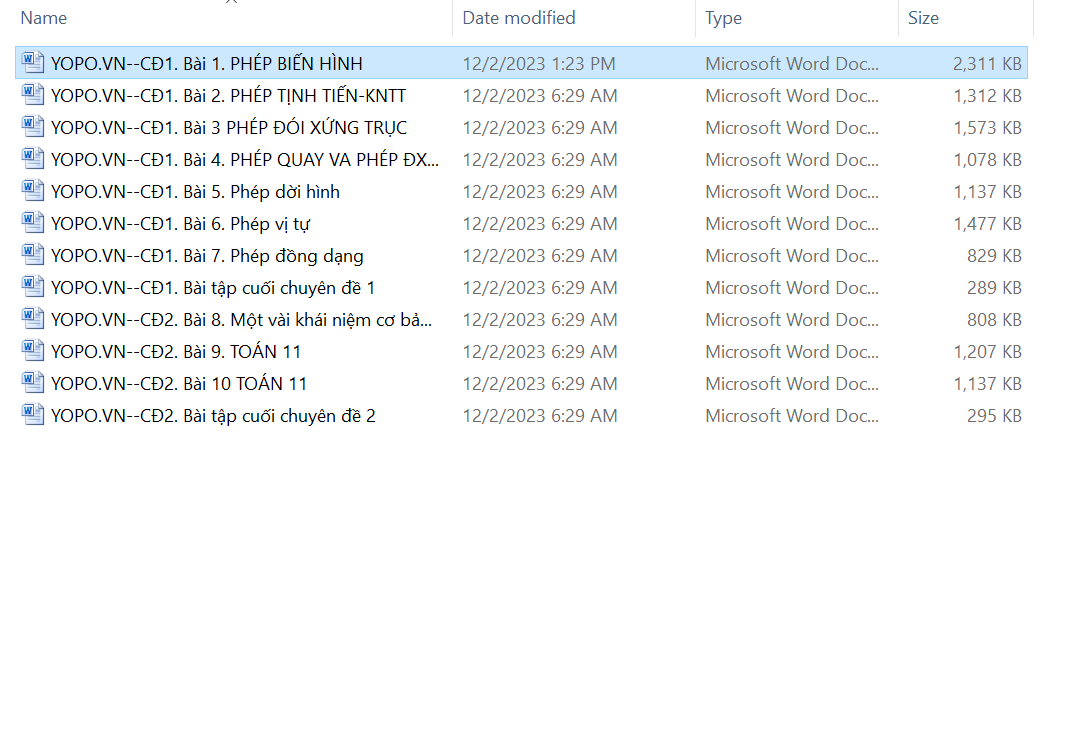The image size is (1080, 730).
Task: Click Word icon of Bài 1. PHÉP BIẾN HÌNH
Action: tap(33, 63)
